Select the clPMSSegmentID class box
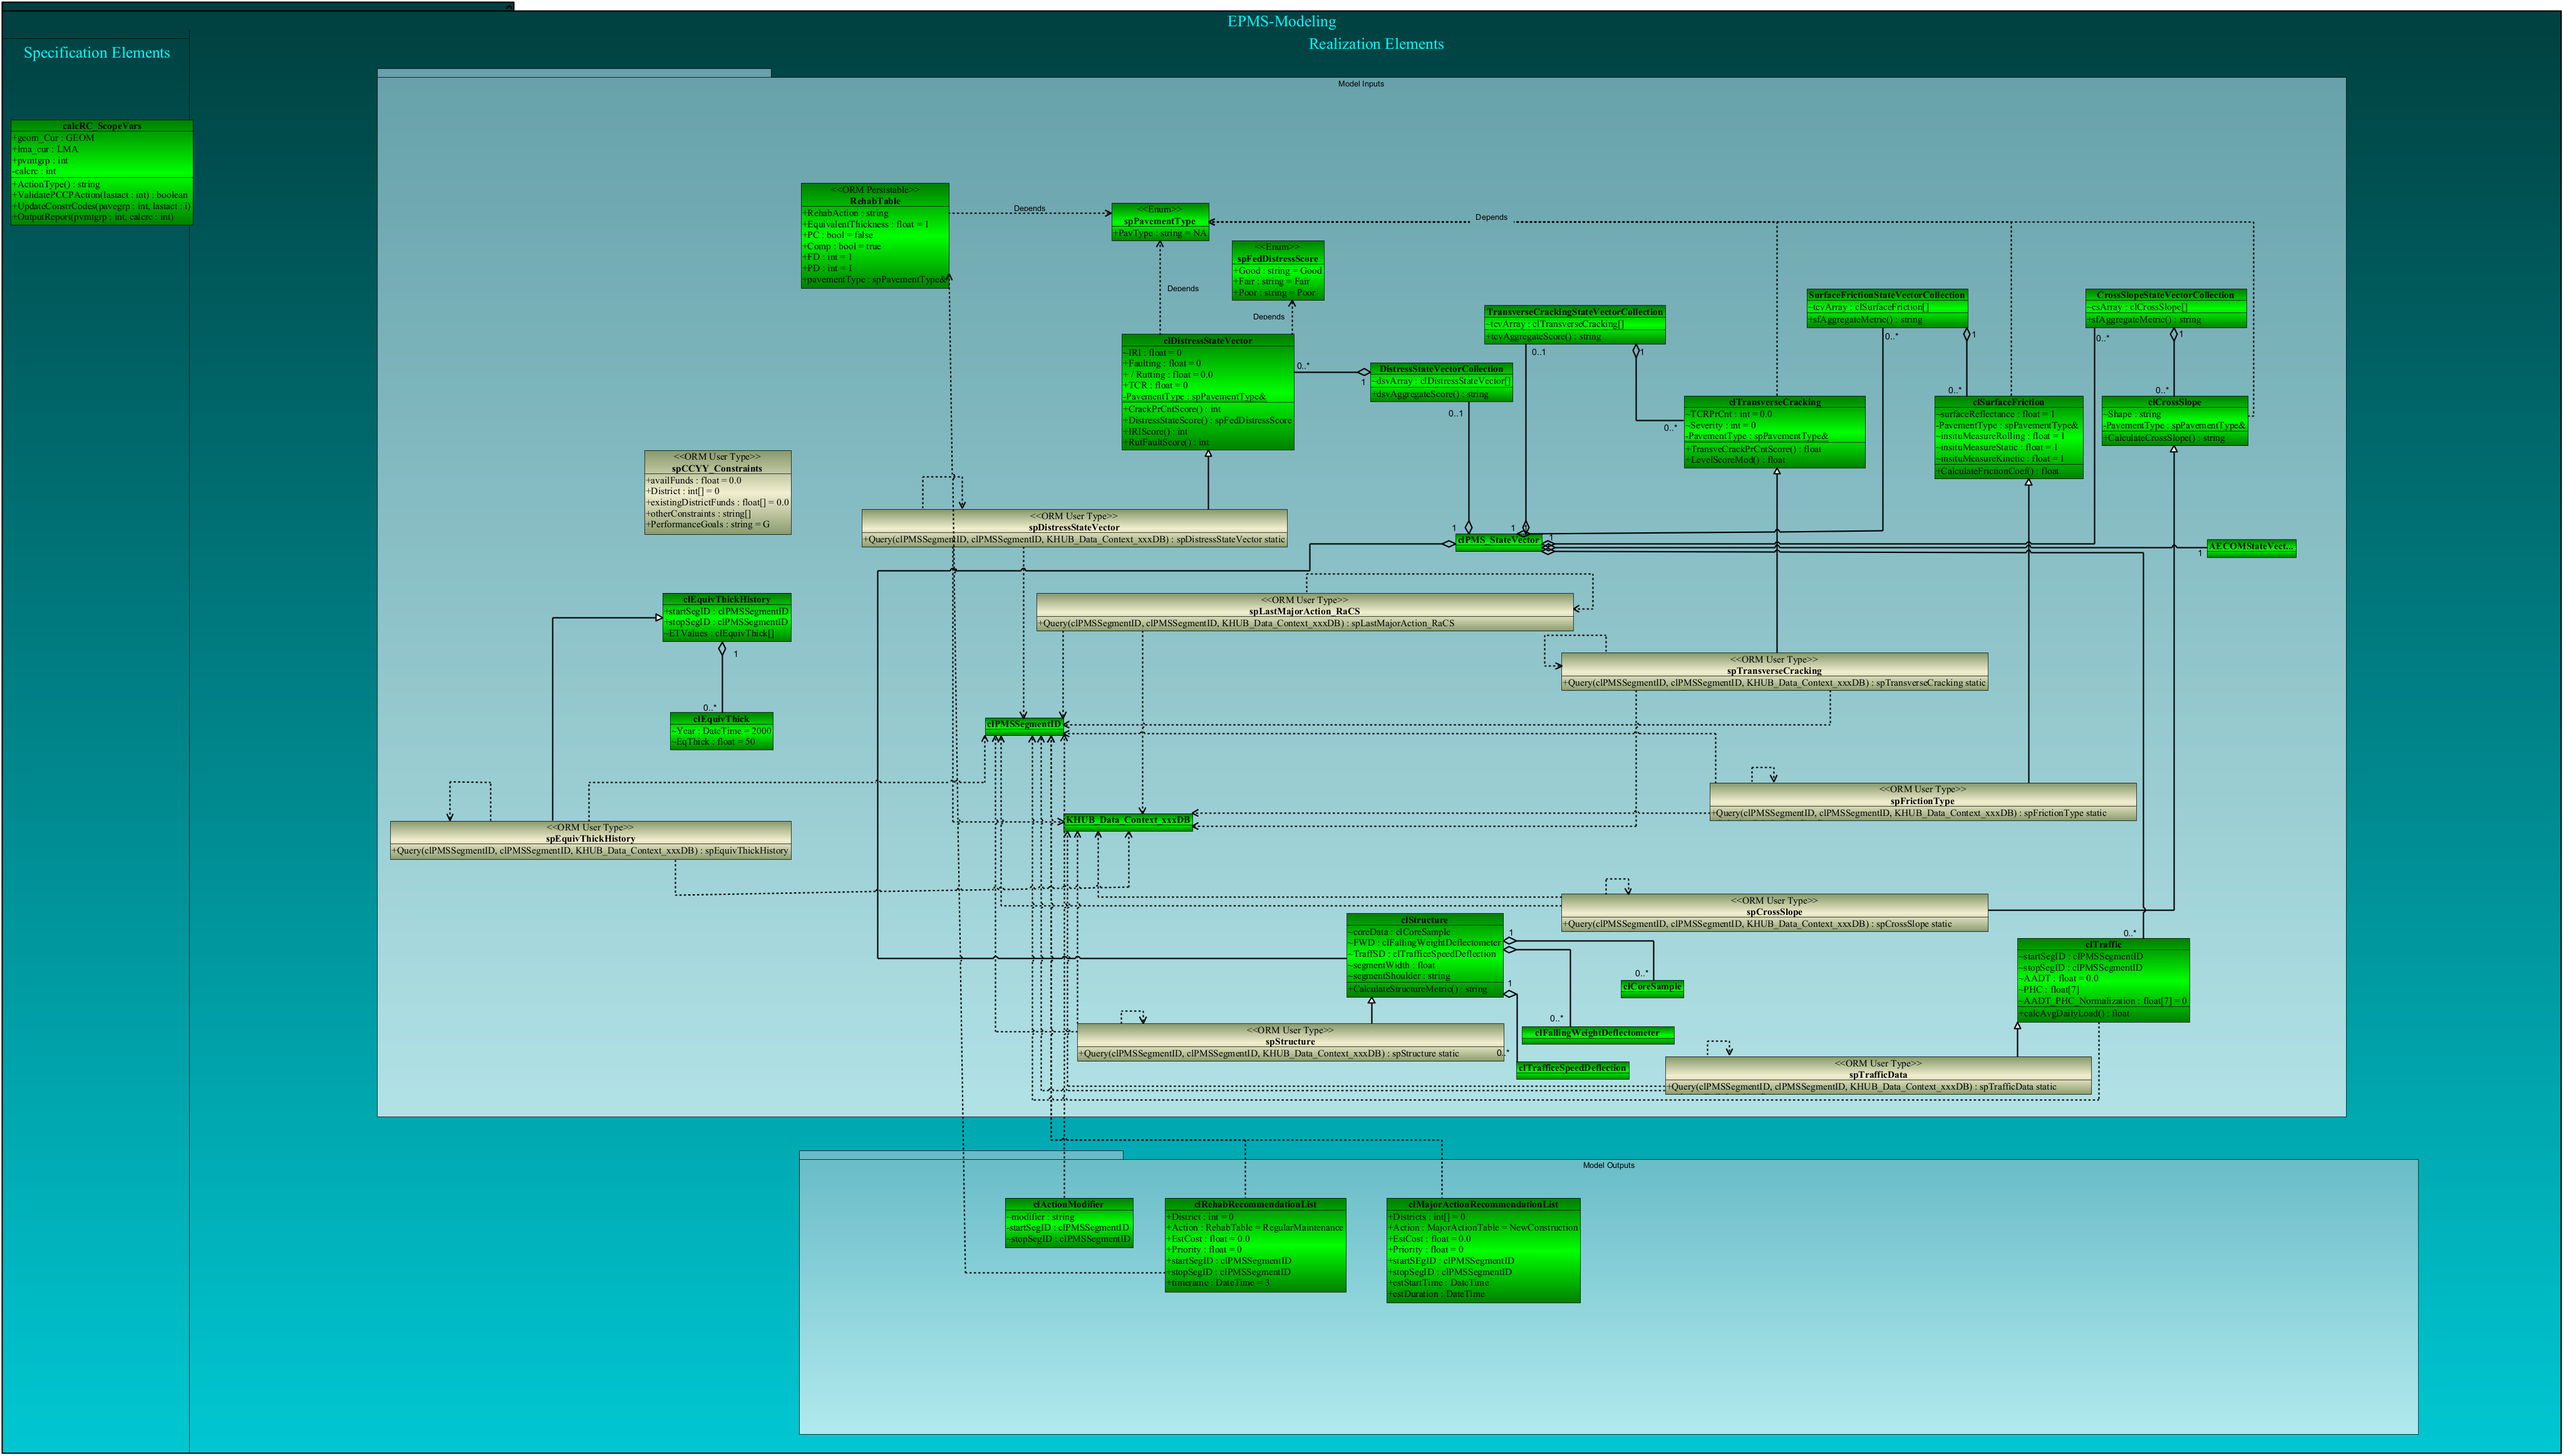 [x=1024, y=725]
